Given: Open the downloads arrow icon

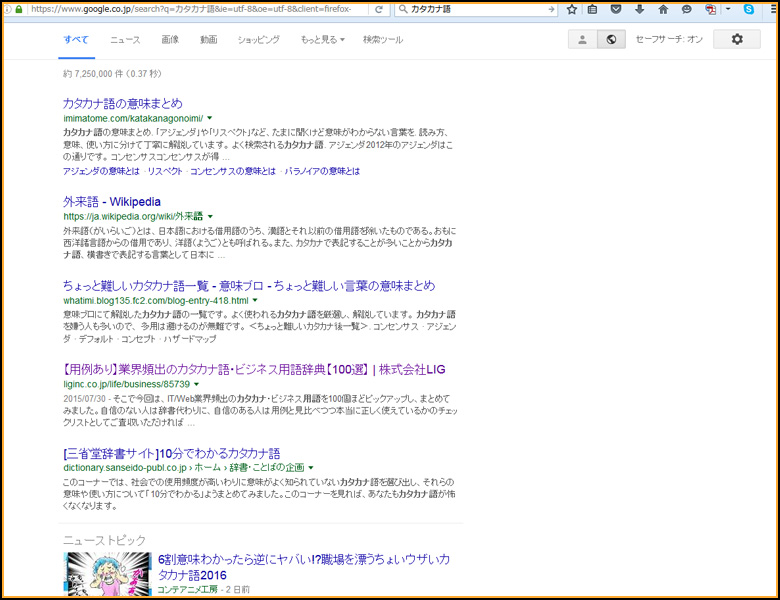Looking at the screenshot, I should tap(640, 9).
